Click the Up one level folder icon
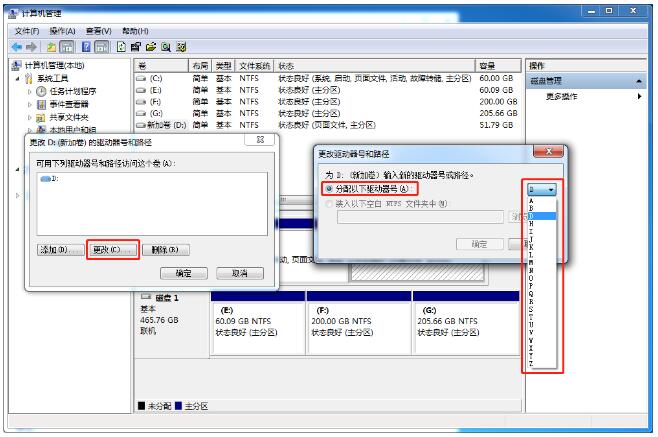The height and width of the screenshot is (437, 658). (x=52, y=47)
